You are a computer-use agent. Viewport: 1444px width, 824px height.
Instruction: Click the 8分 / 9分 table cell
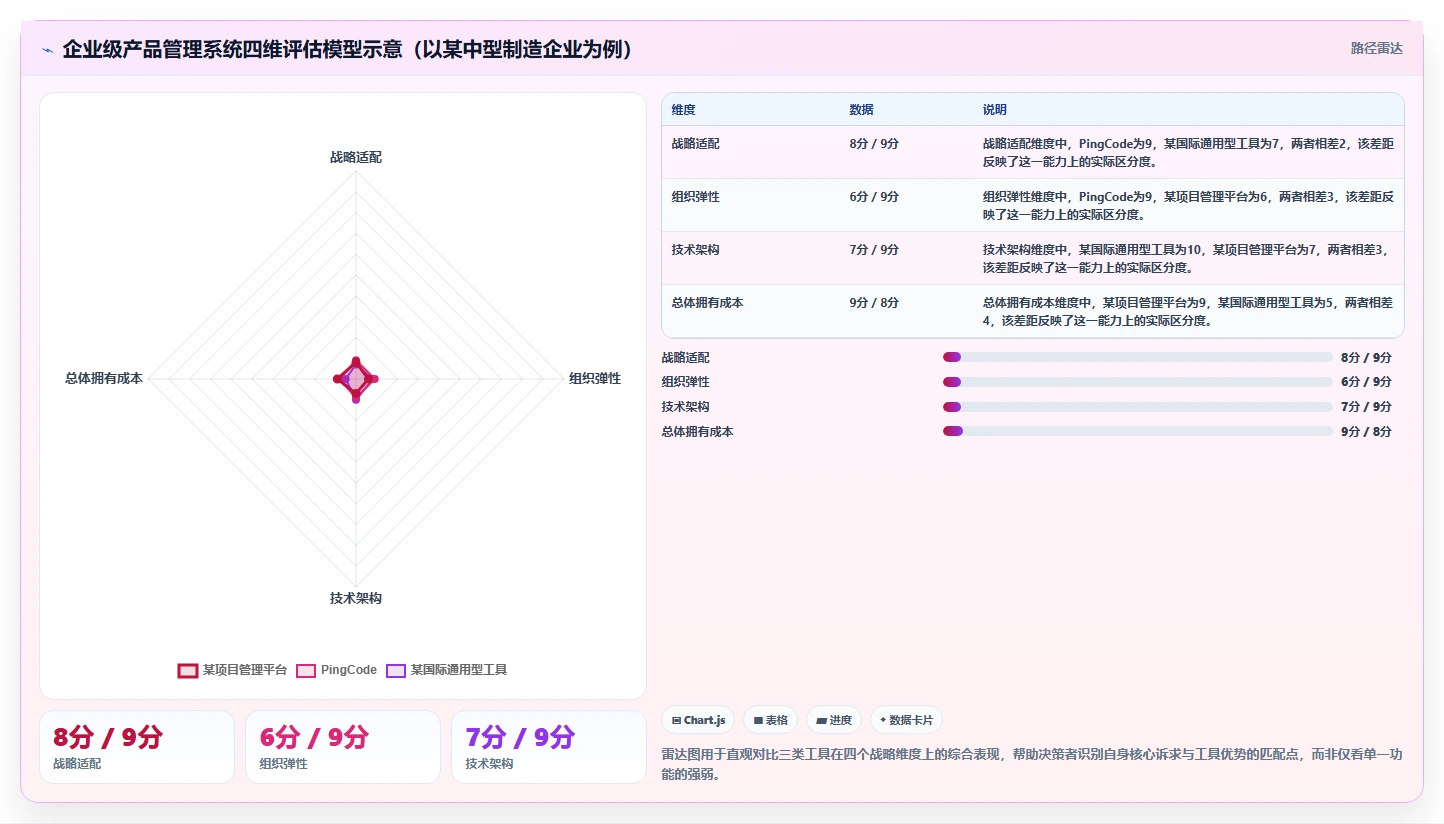pyautogui.click(x=874, y=144)
